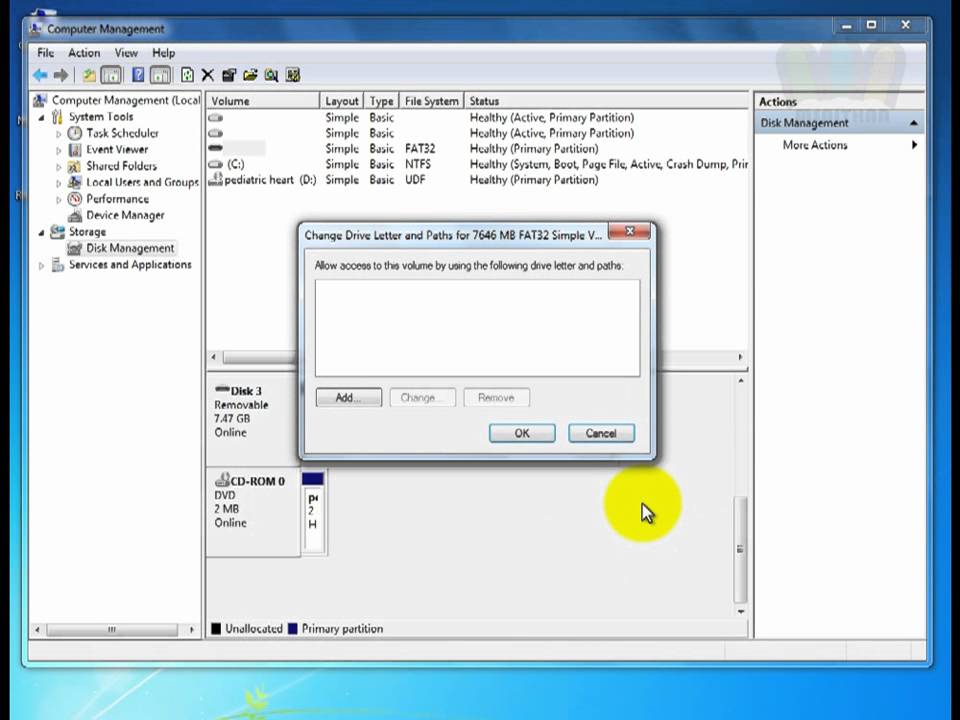960x720 pixels.
Task: Click the Refresh toolbar icon
Action: [x=187, y=75]
